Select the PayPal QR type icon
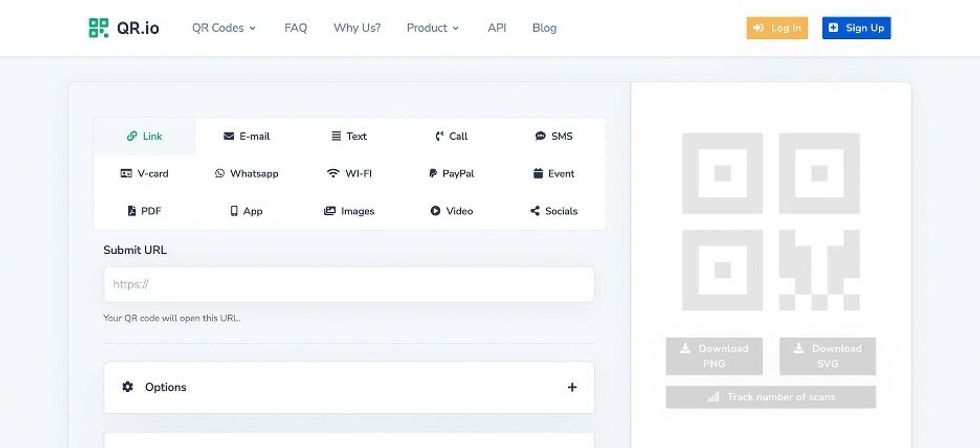 point(433,174)
